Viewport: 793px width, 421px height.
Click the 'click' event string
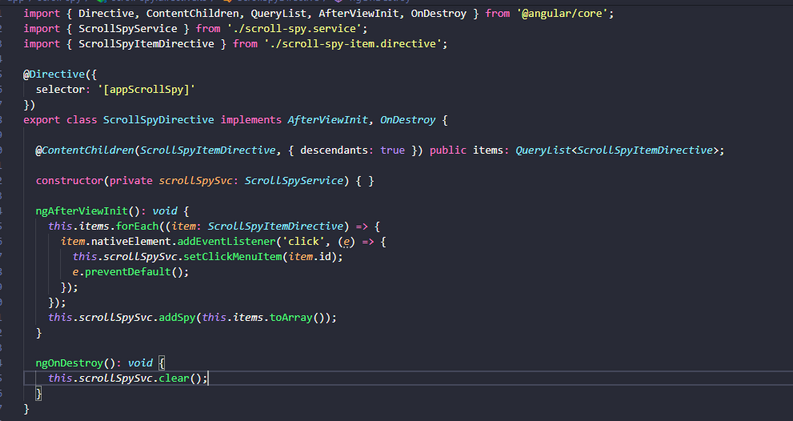click(303, 241)
